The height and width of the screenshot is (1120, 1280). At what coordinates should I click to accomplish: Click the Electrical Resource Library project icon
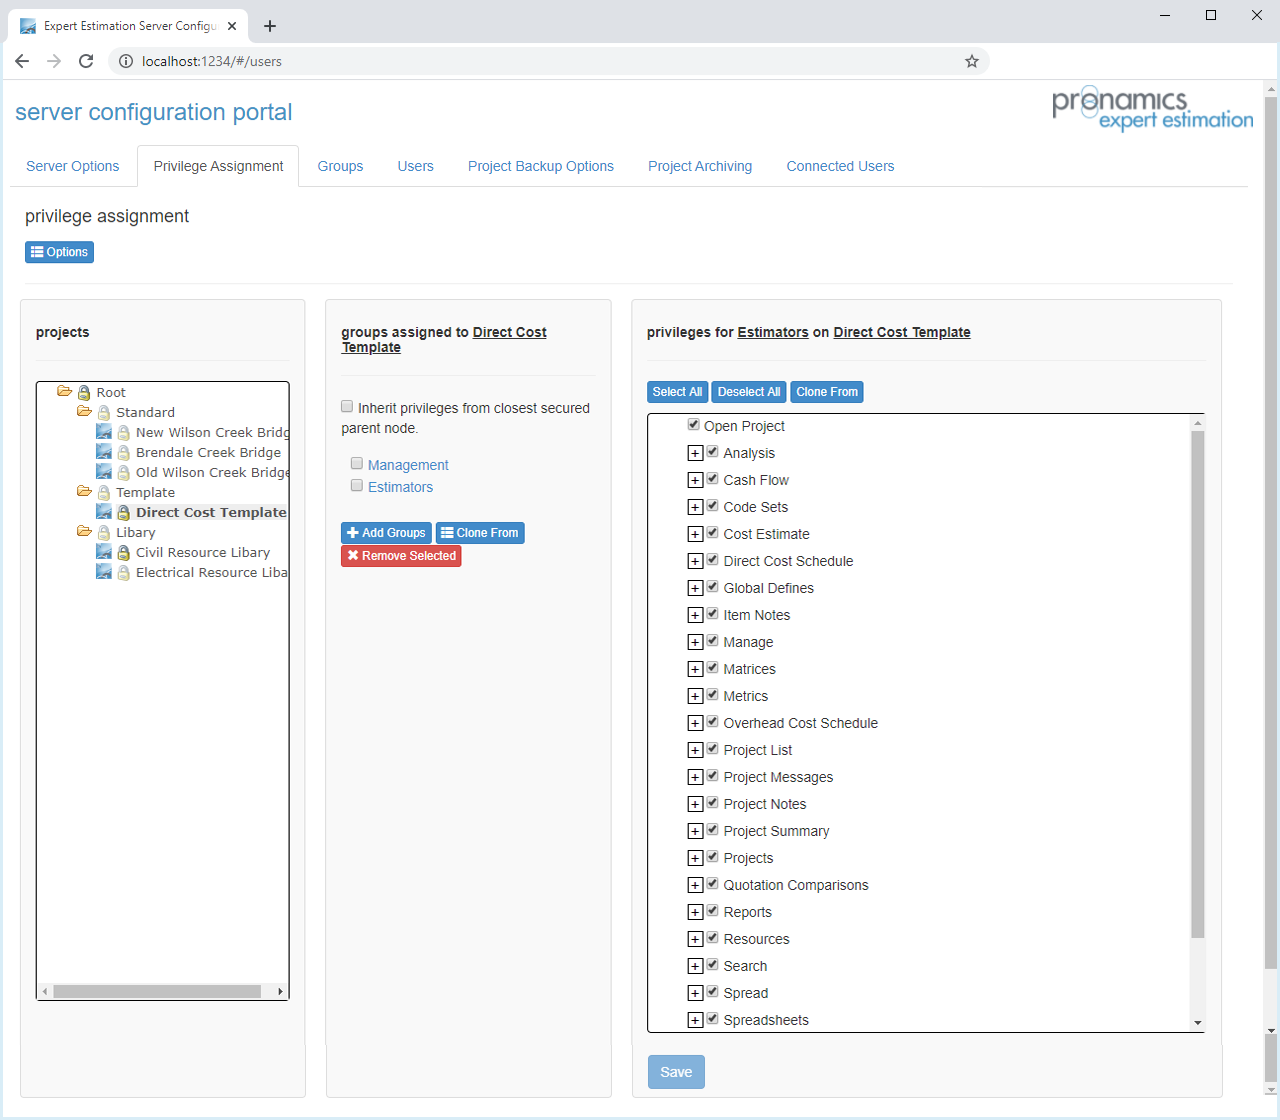104,572
